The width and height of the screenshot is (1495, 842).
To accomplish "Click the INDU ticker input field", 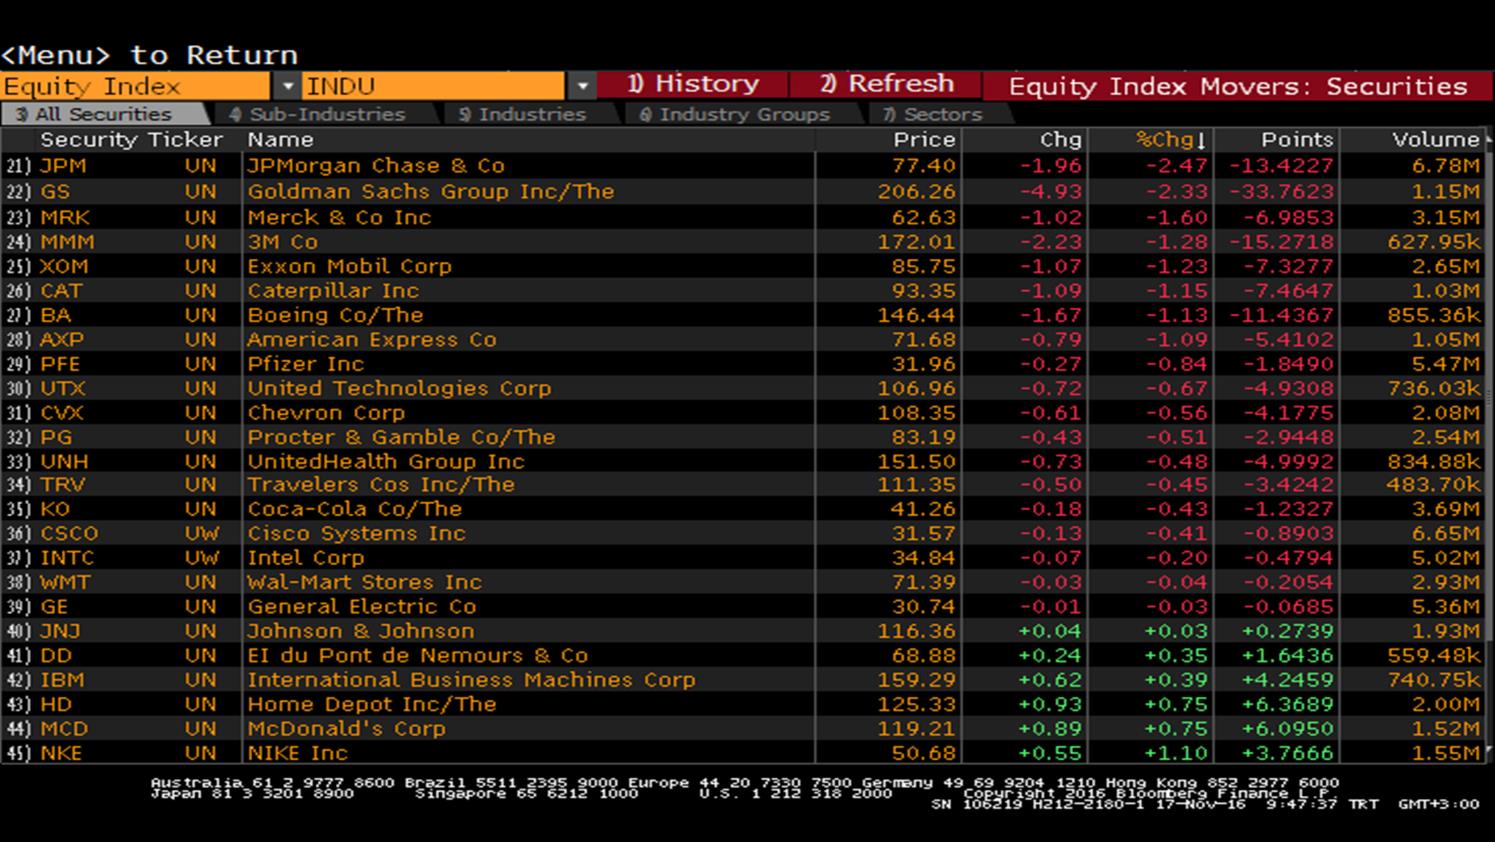I will (434, 86).
